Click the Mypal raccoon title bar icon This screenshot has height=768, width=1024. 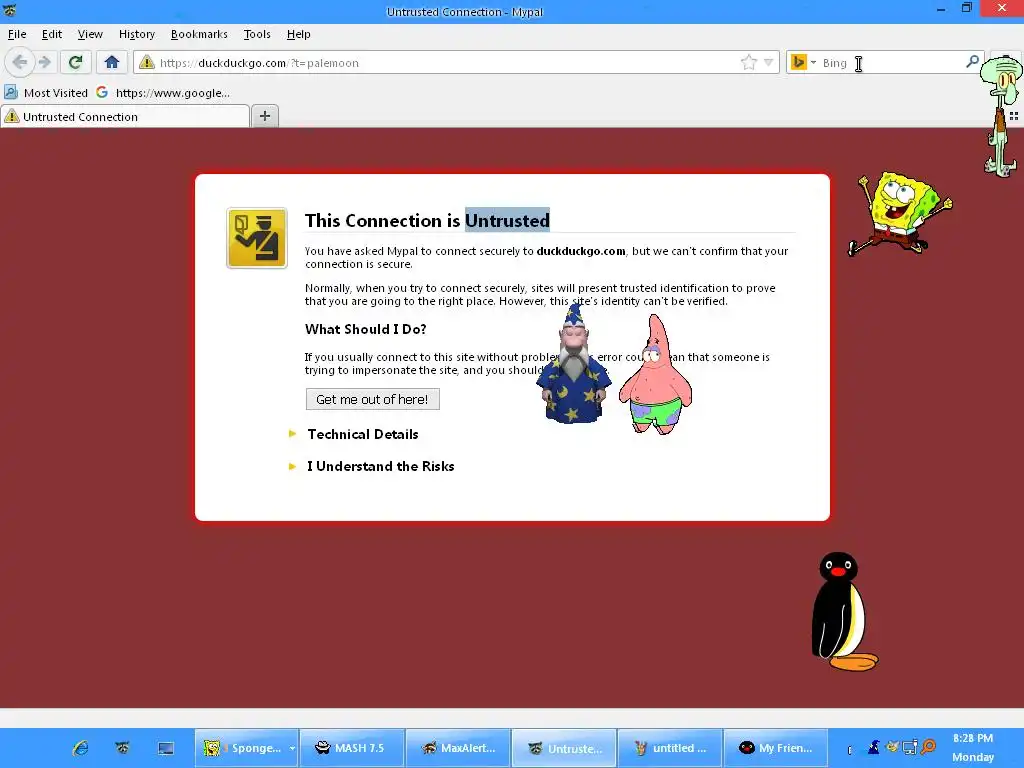tap(9, 10)
